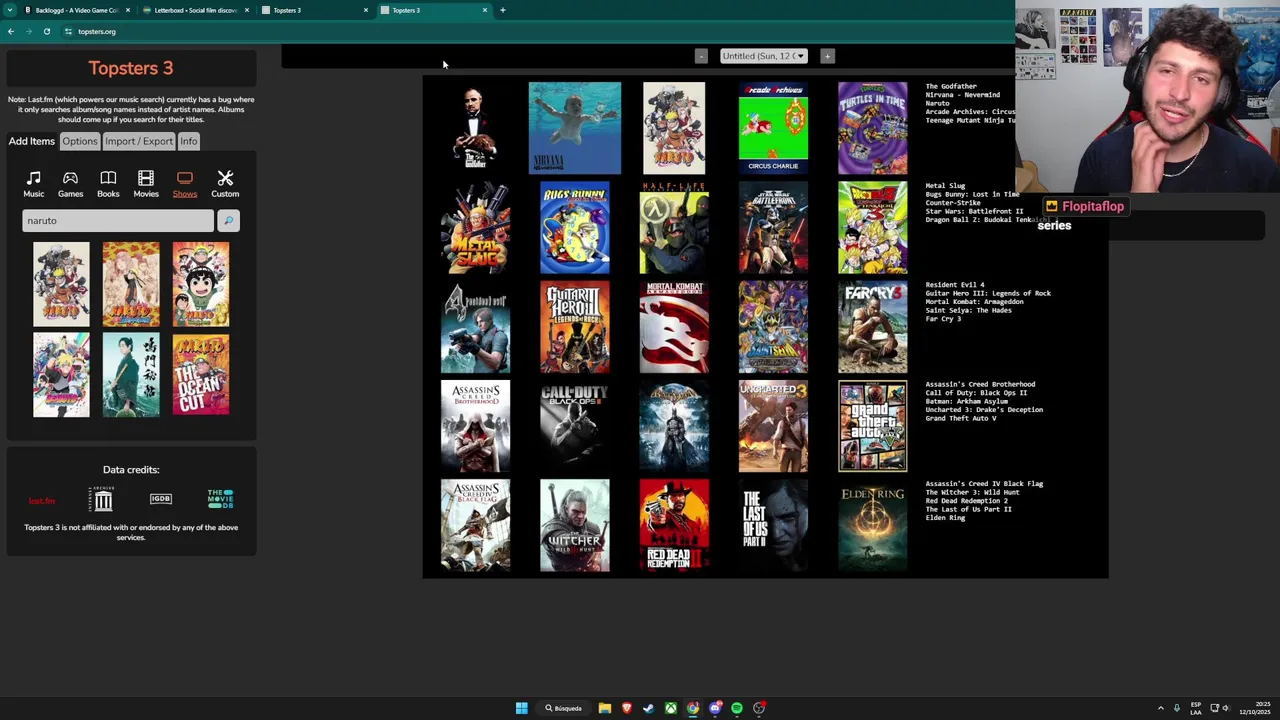
Task: Click the Metal Slug cover in chart
Action: pyautogui.click(x=475, y=227)
